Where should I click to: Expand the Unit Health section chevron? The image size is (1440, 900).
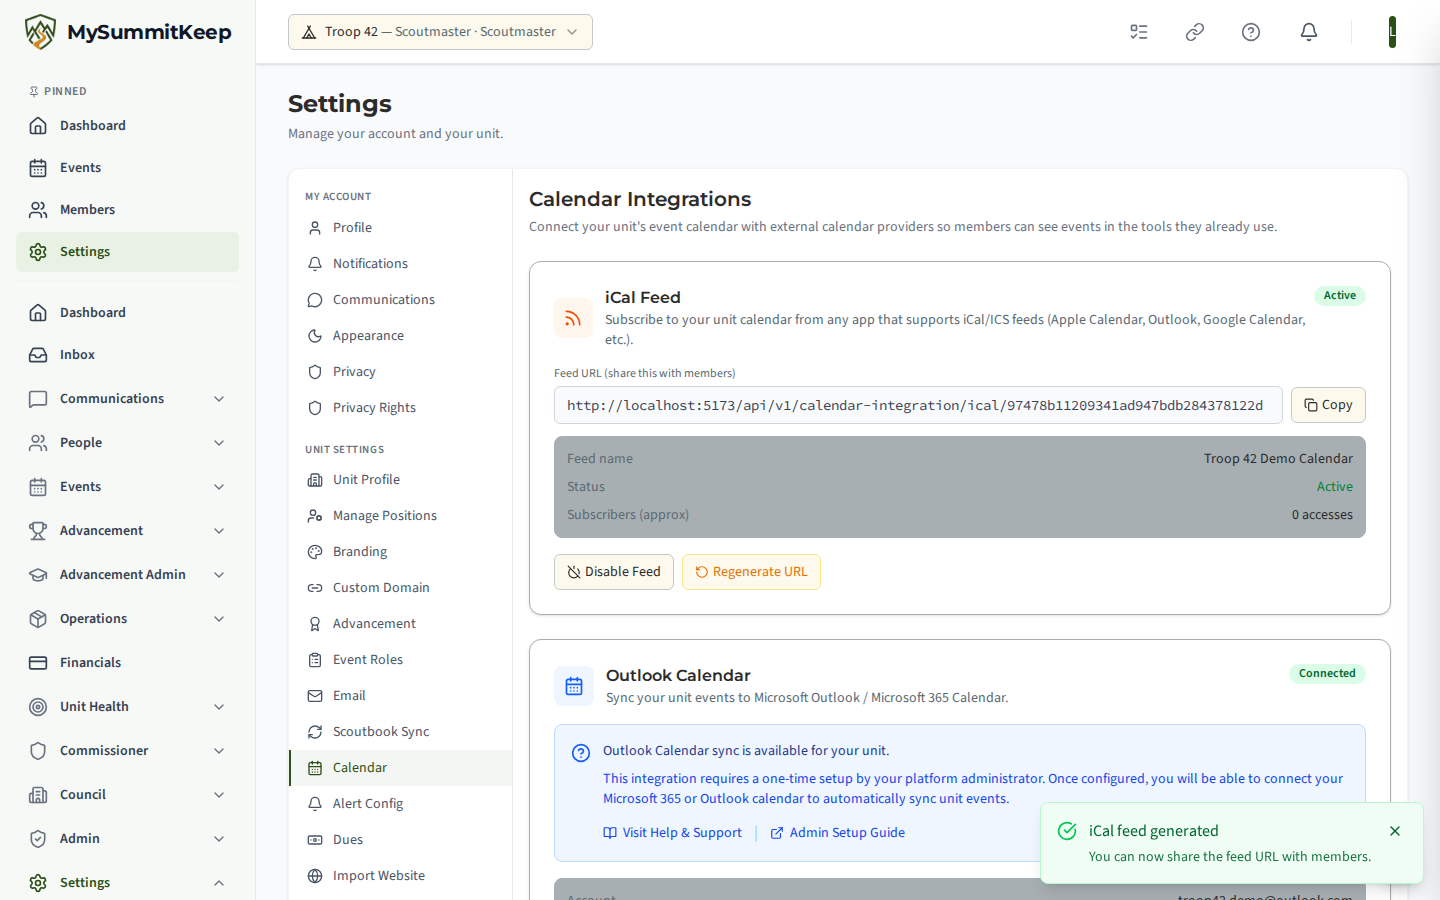(219, 707)
